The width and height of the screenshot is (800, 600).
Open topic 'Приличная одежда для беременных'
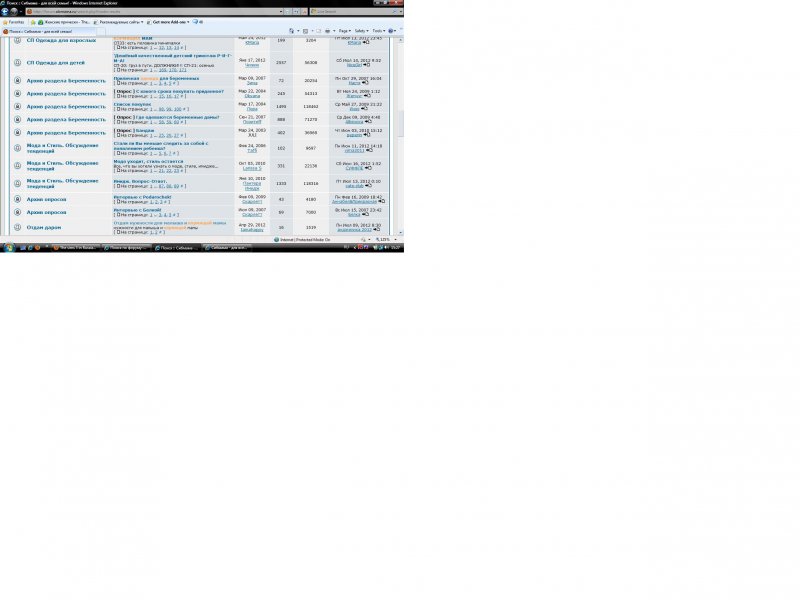point(156,79)
